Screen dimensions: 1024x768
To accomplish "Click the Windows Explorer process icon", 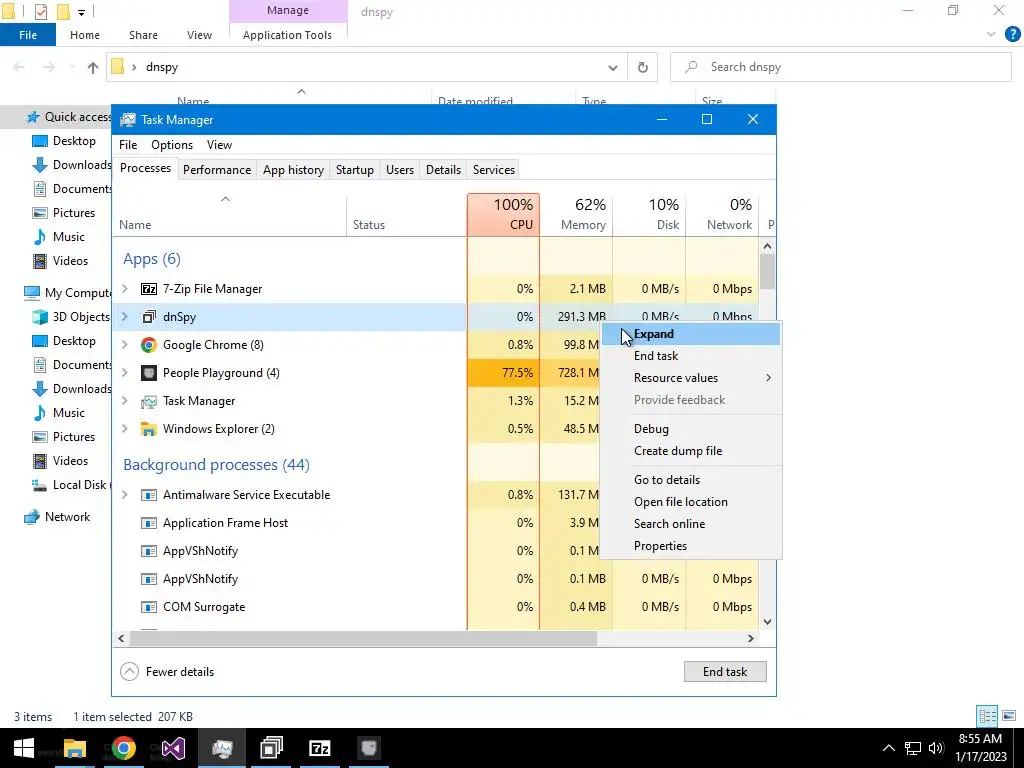I will 149,429.
